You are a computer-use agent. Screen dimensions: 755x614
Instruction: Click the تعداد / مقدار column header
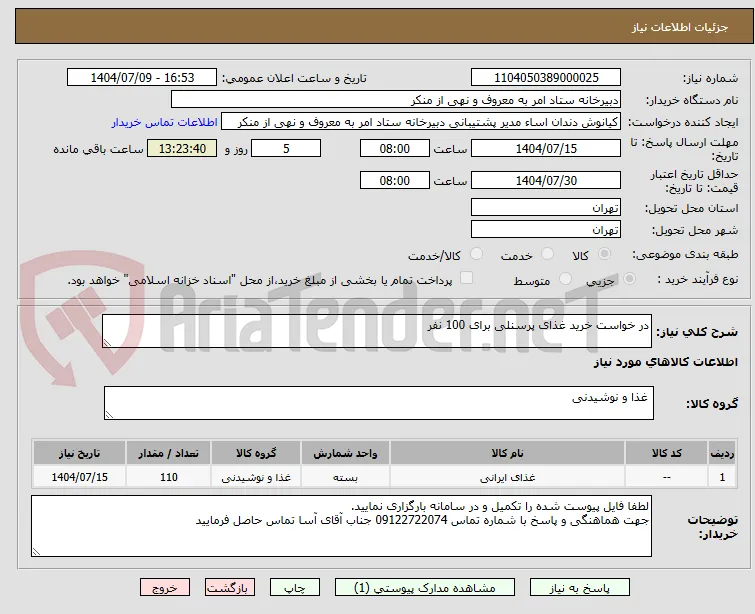pos(169,453)
